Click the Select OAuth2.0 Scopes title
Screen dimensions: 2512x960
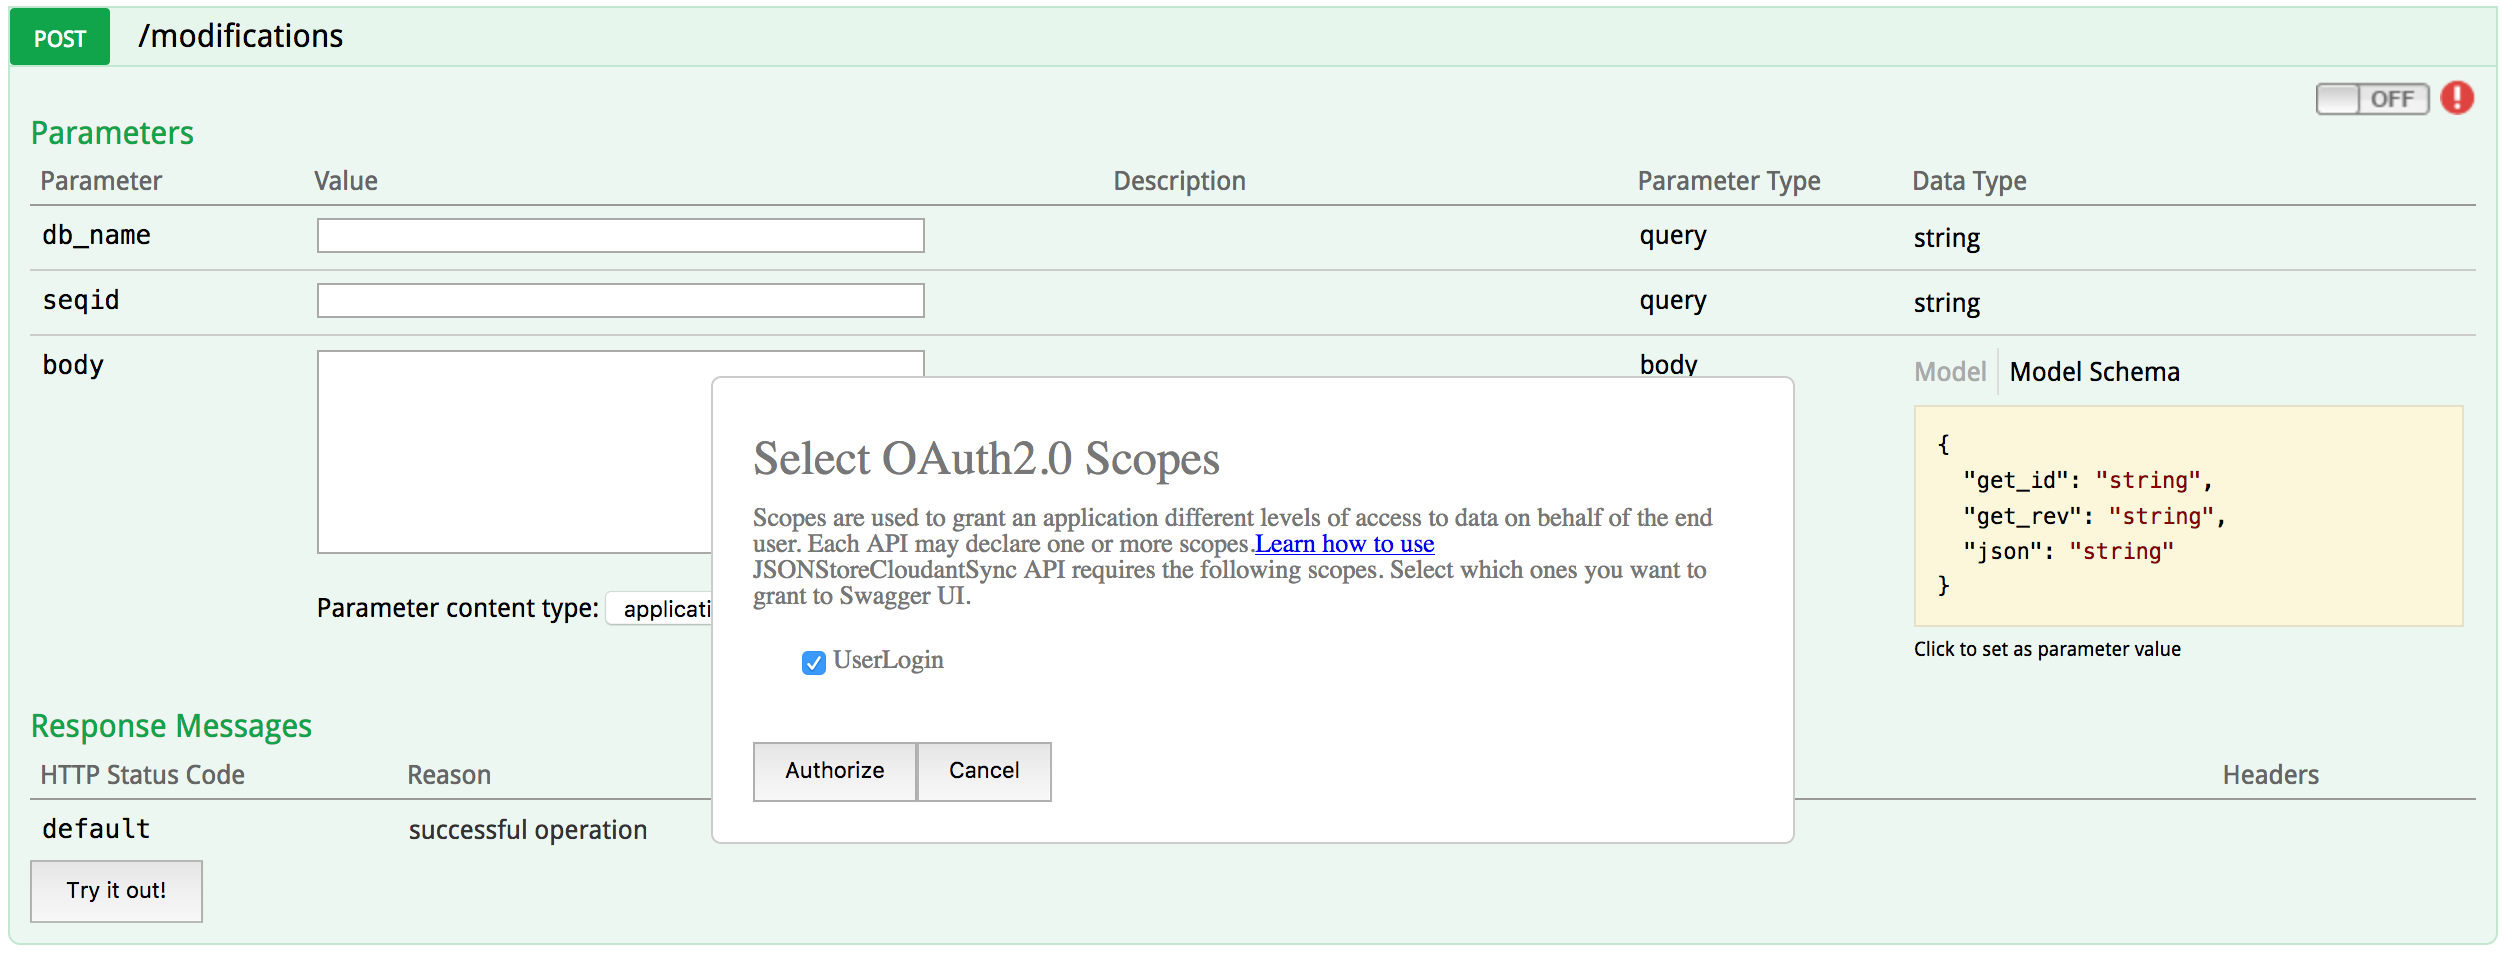pos(986,459)
